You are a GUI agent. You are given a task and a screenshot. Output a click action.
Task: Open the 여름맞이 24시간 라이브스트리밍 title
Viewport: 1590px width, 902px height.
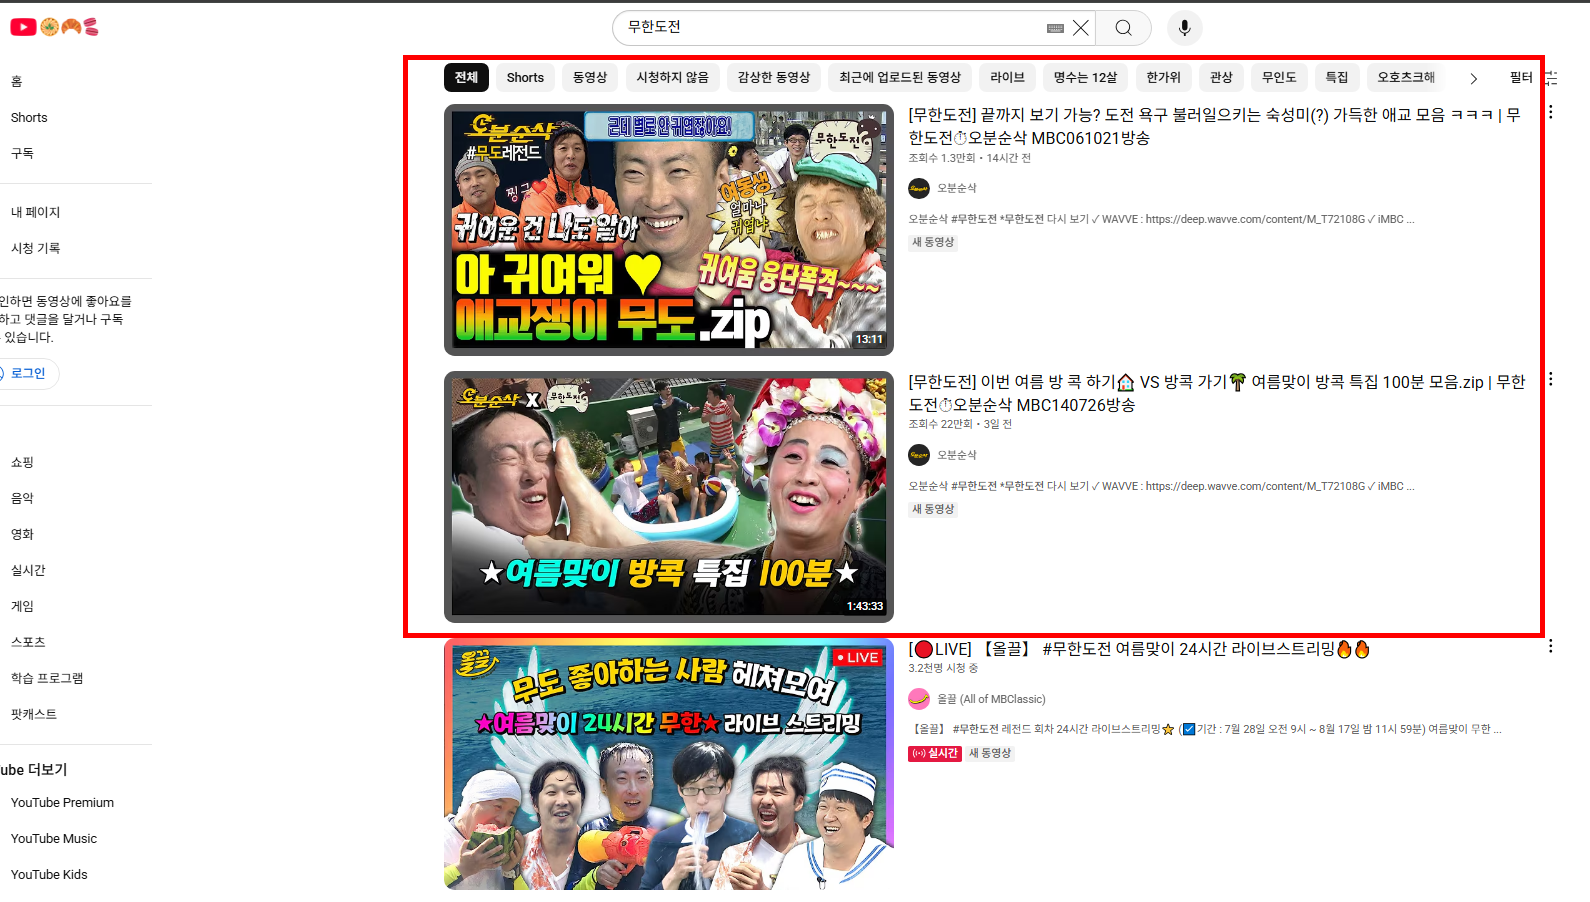1139,649
